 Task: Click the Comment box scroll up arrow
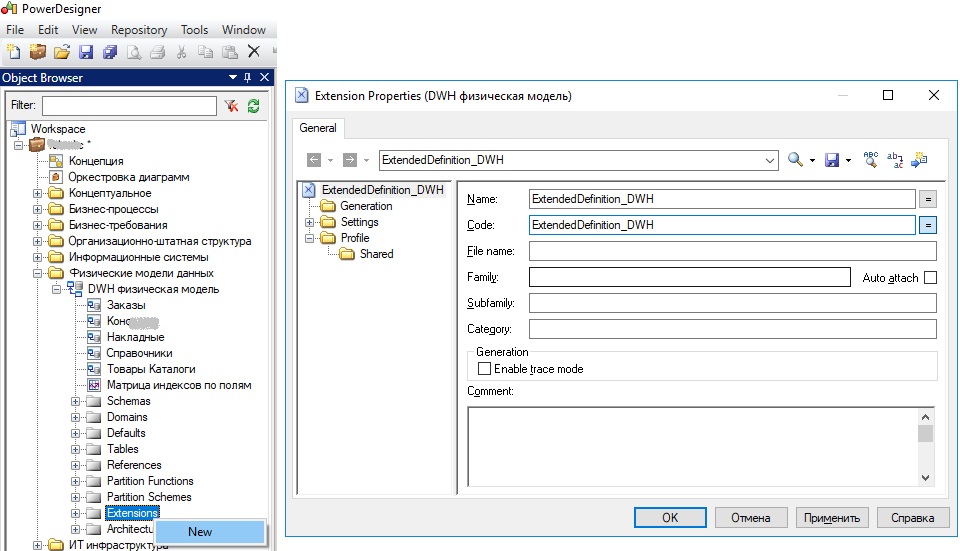pyautogui.click(x=925, y=418)
